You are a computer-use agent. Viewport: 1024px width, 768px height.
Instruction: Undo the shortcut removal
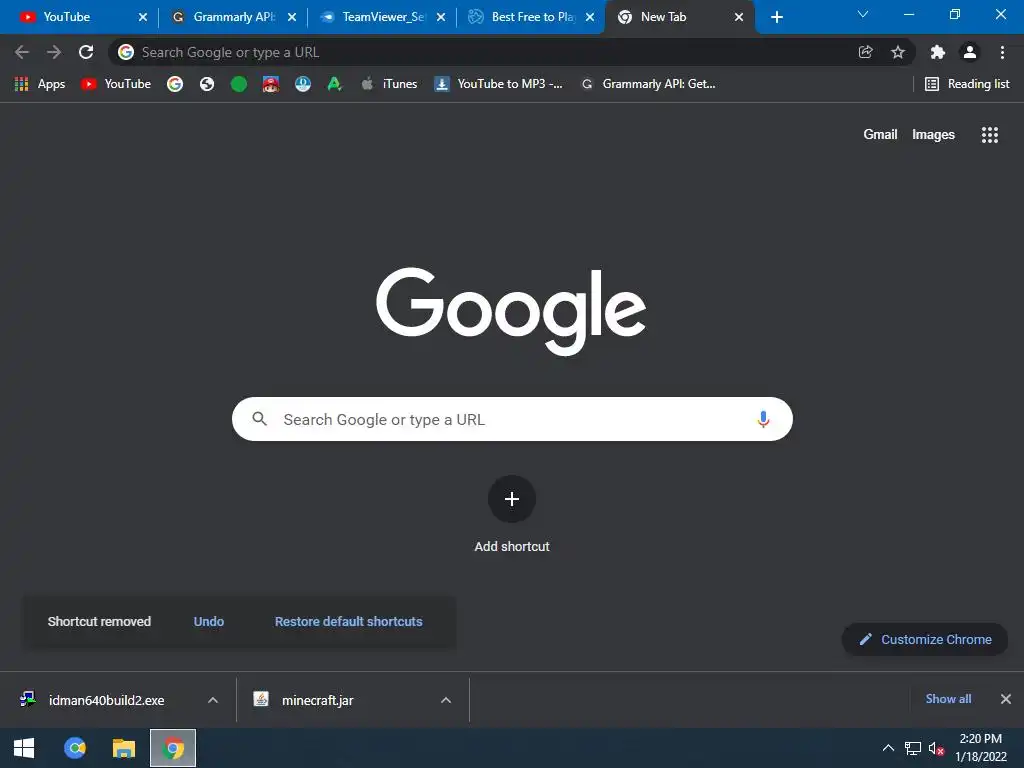209,622
